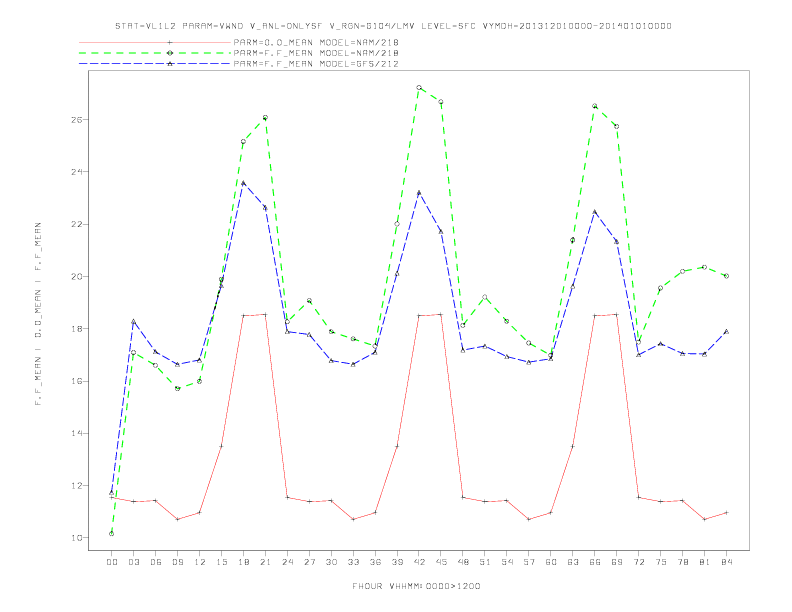The height and width of the screenshot is (612, 792).
Task: Click the chart title line starting STAT=VL1L2
Action: click(x=393, y=26)
